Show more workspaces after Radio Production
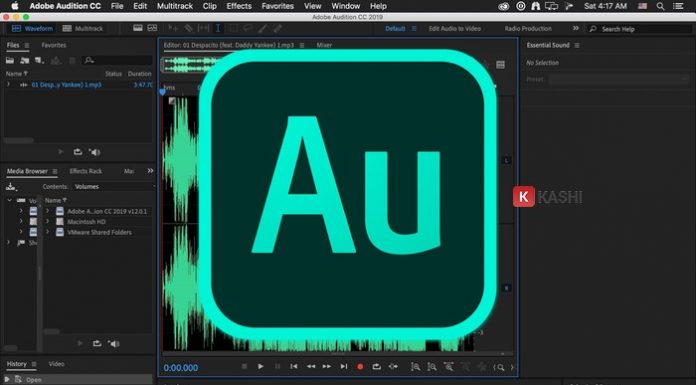Screen dimensions: 696x385 click(576, 28)
